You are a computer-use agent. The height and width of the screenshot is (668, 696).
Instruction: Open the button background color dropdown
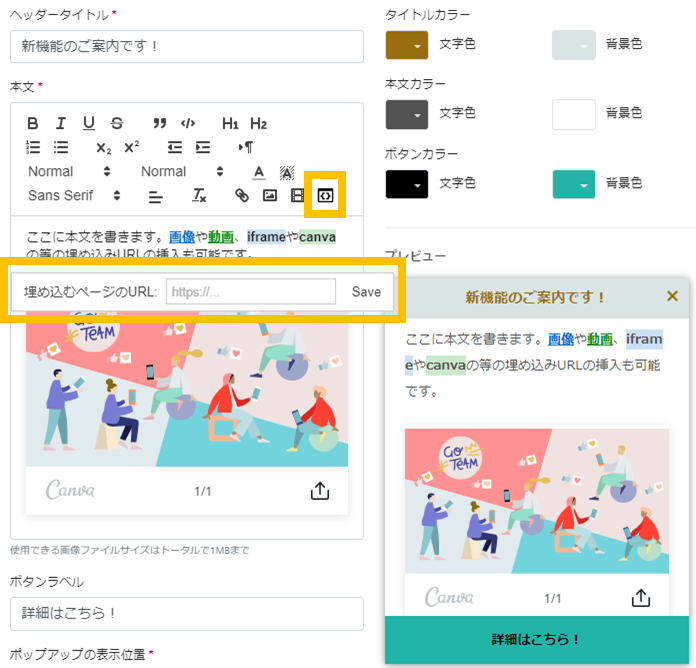coord(573,184)
